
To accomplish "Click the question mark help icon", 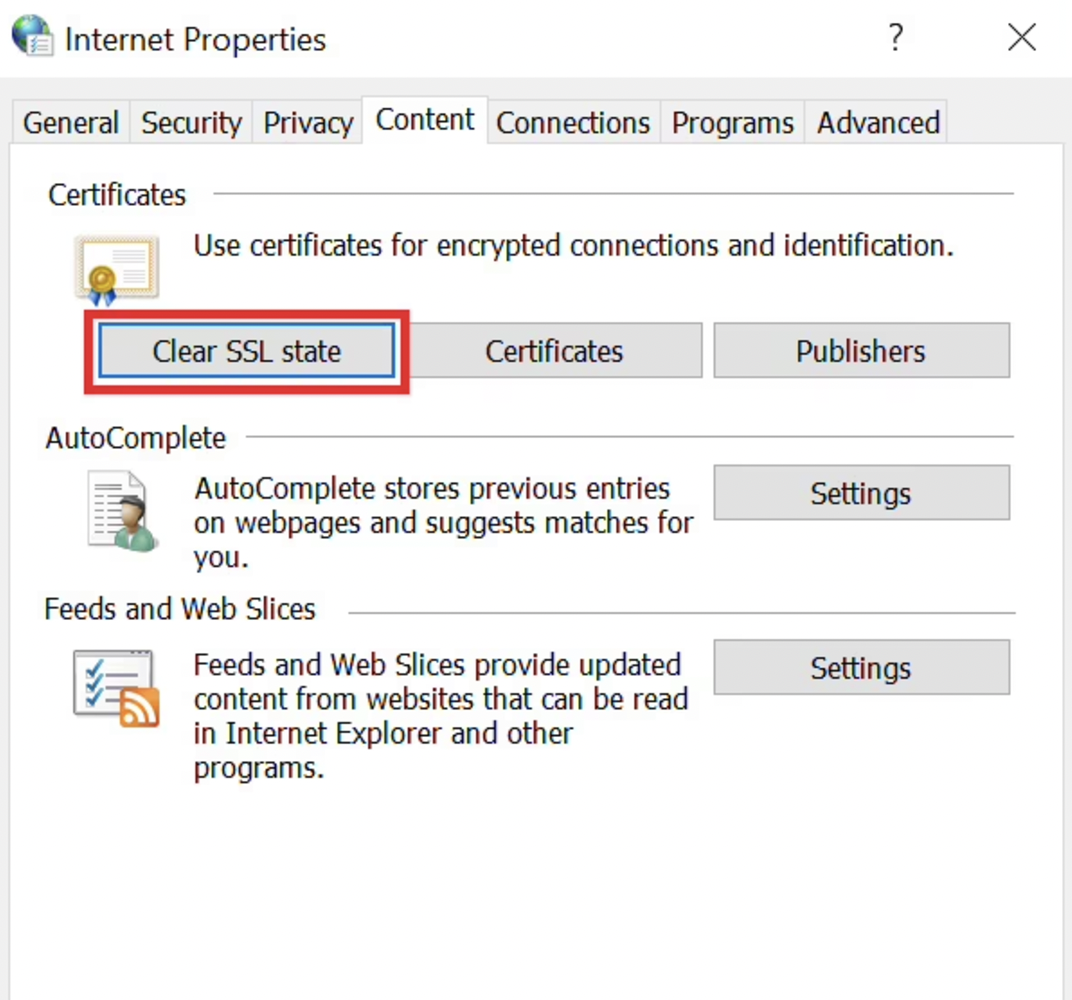I will [x=896, y=37].
